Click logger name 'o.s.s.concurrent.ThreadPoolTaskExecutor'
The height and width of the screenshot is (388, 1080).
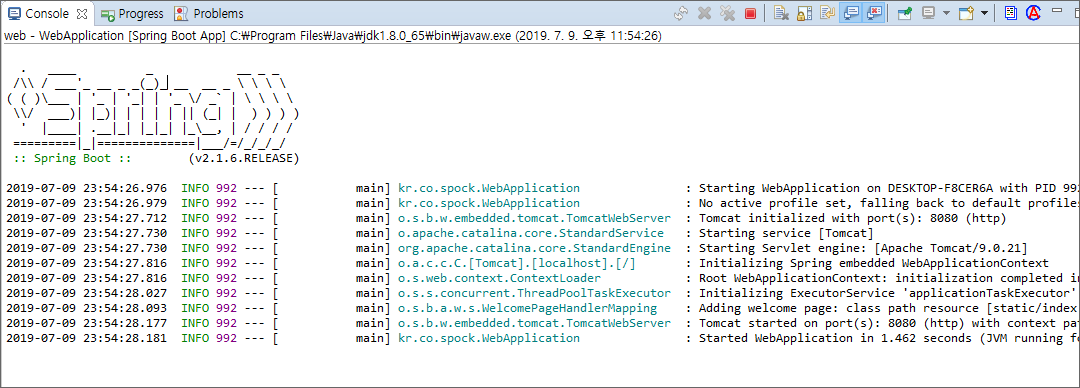pos(534,293)
